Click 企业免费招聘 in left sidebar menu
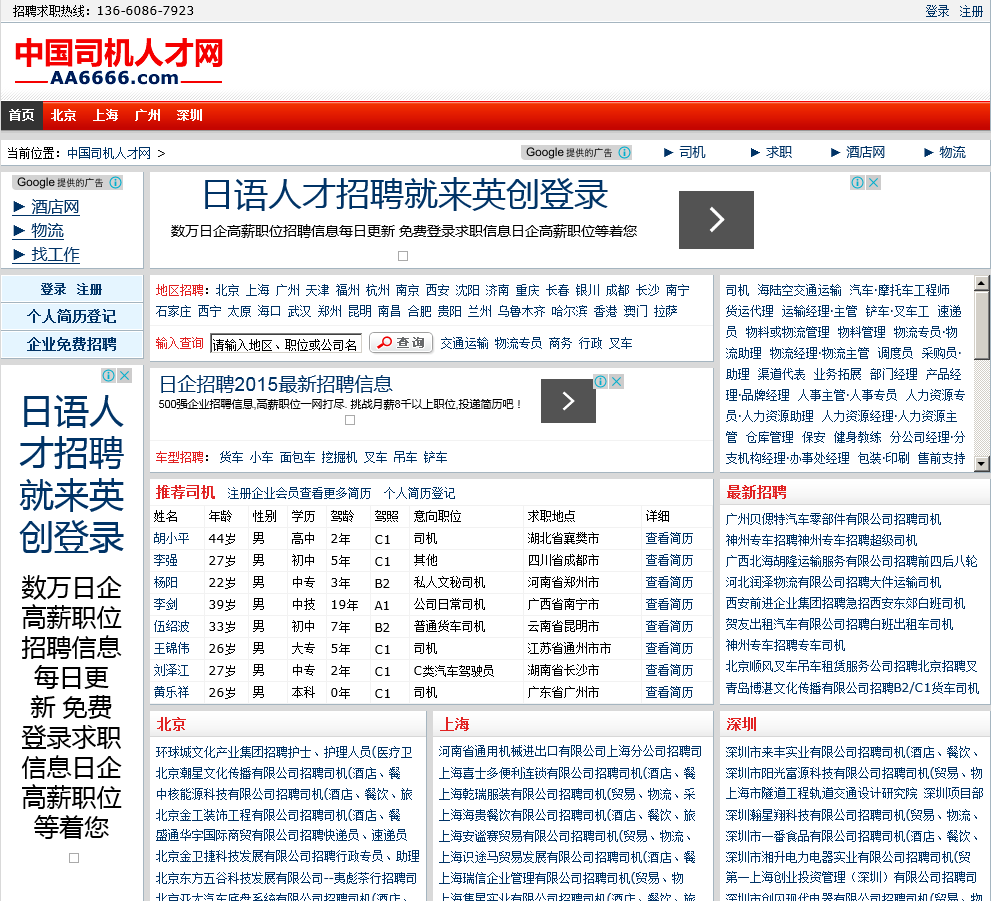This screenshot has width=991, height=901. pyautogui.click(x=71, y=344)
